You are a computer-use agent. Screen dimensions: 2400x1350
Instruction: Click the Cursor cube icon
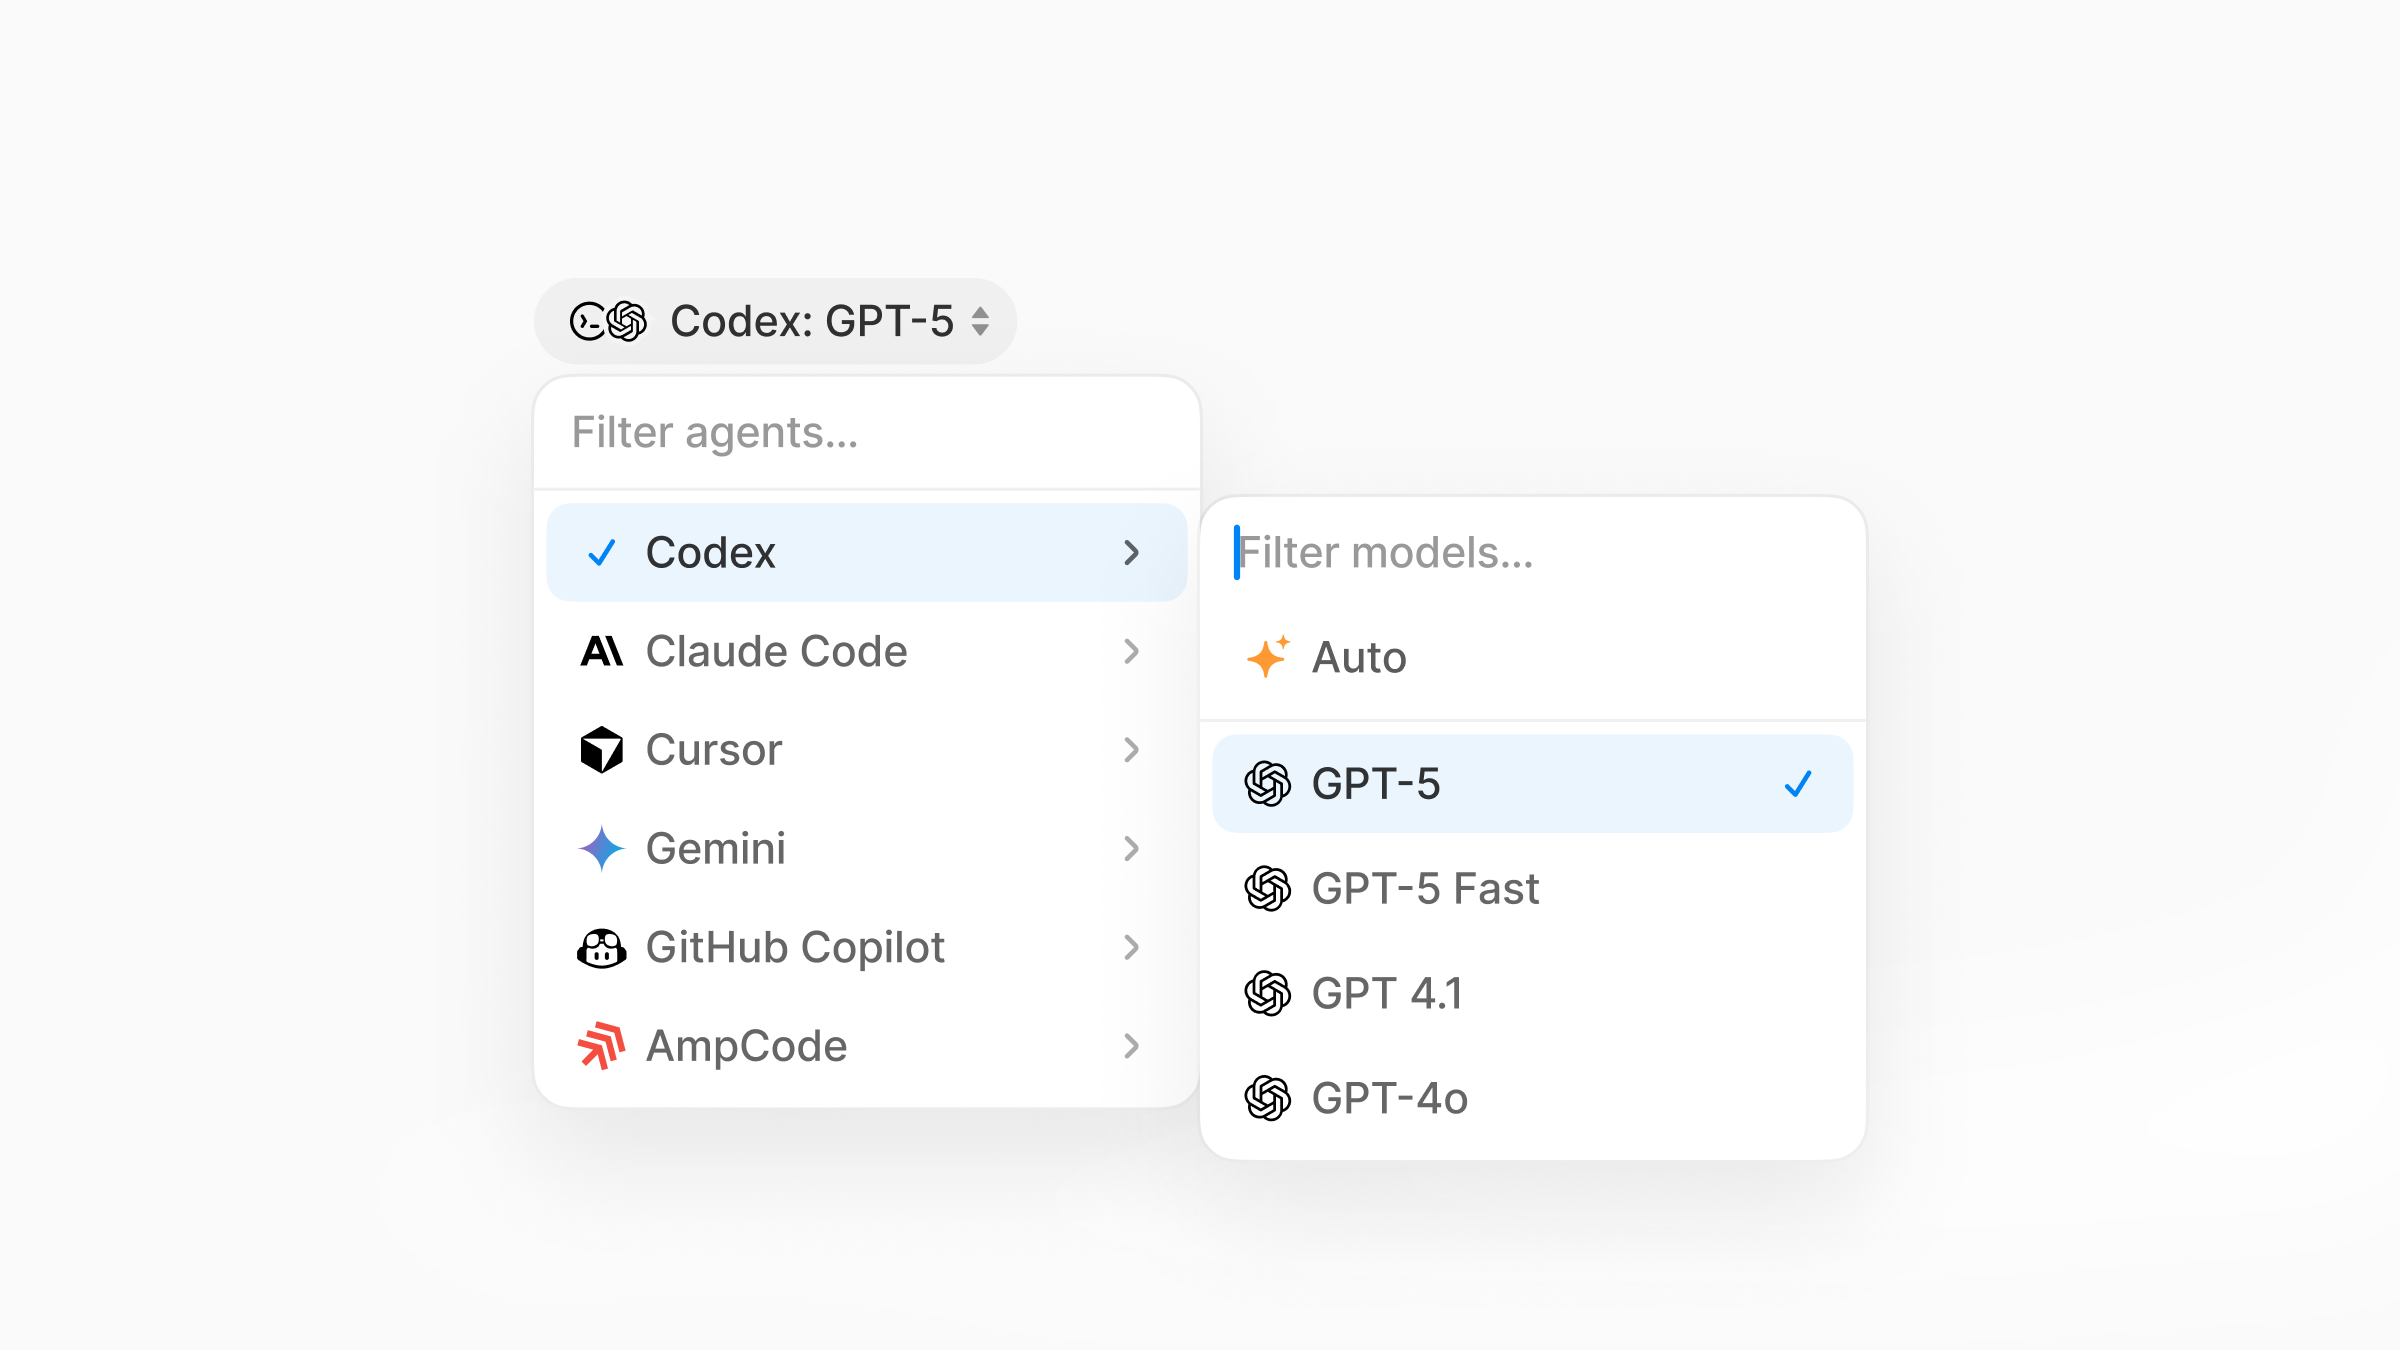coord(603,750)
